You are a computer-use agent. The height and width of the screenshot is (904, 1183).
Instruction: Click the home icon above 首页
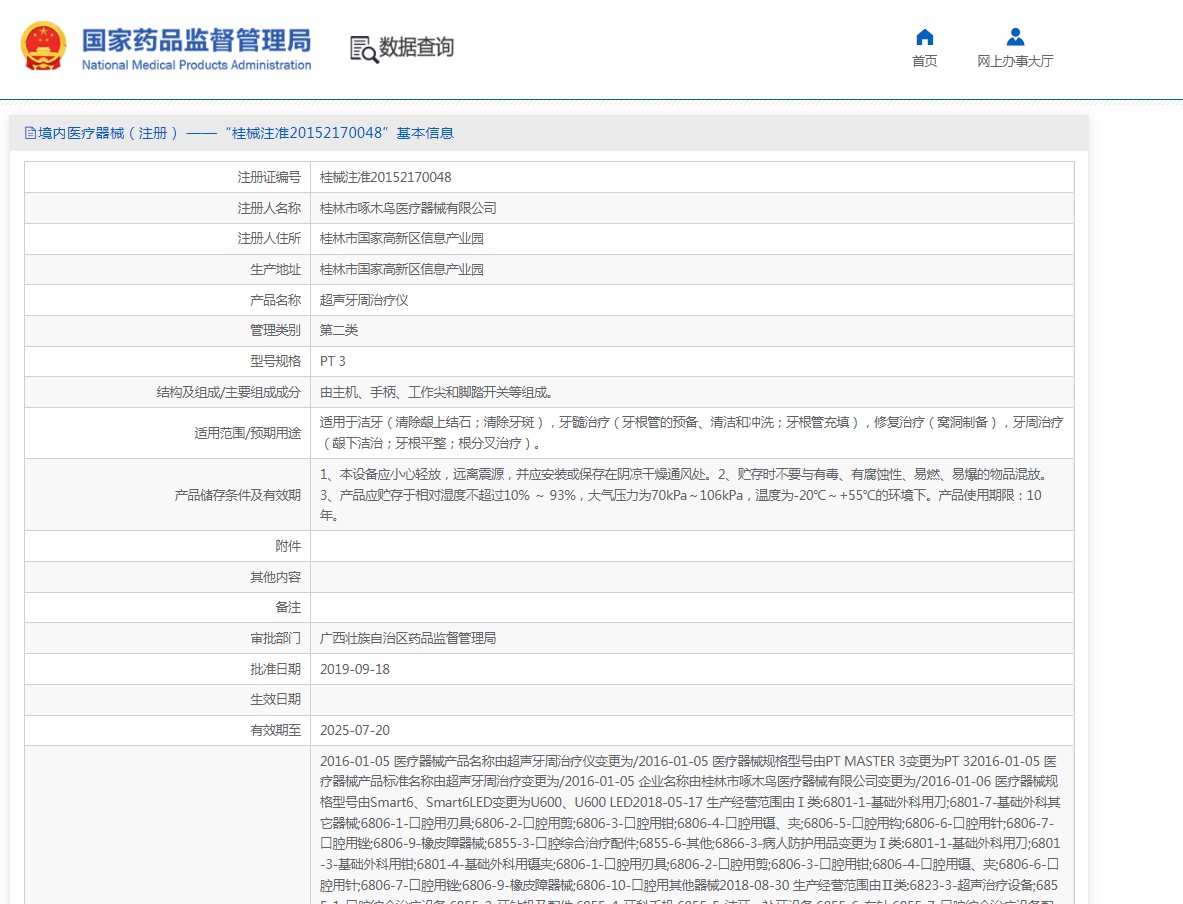point(924,38)
